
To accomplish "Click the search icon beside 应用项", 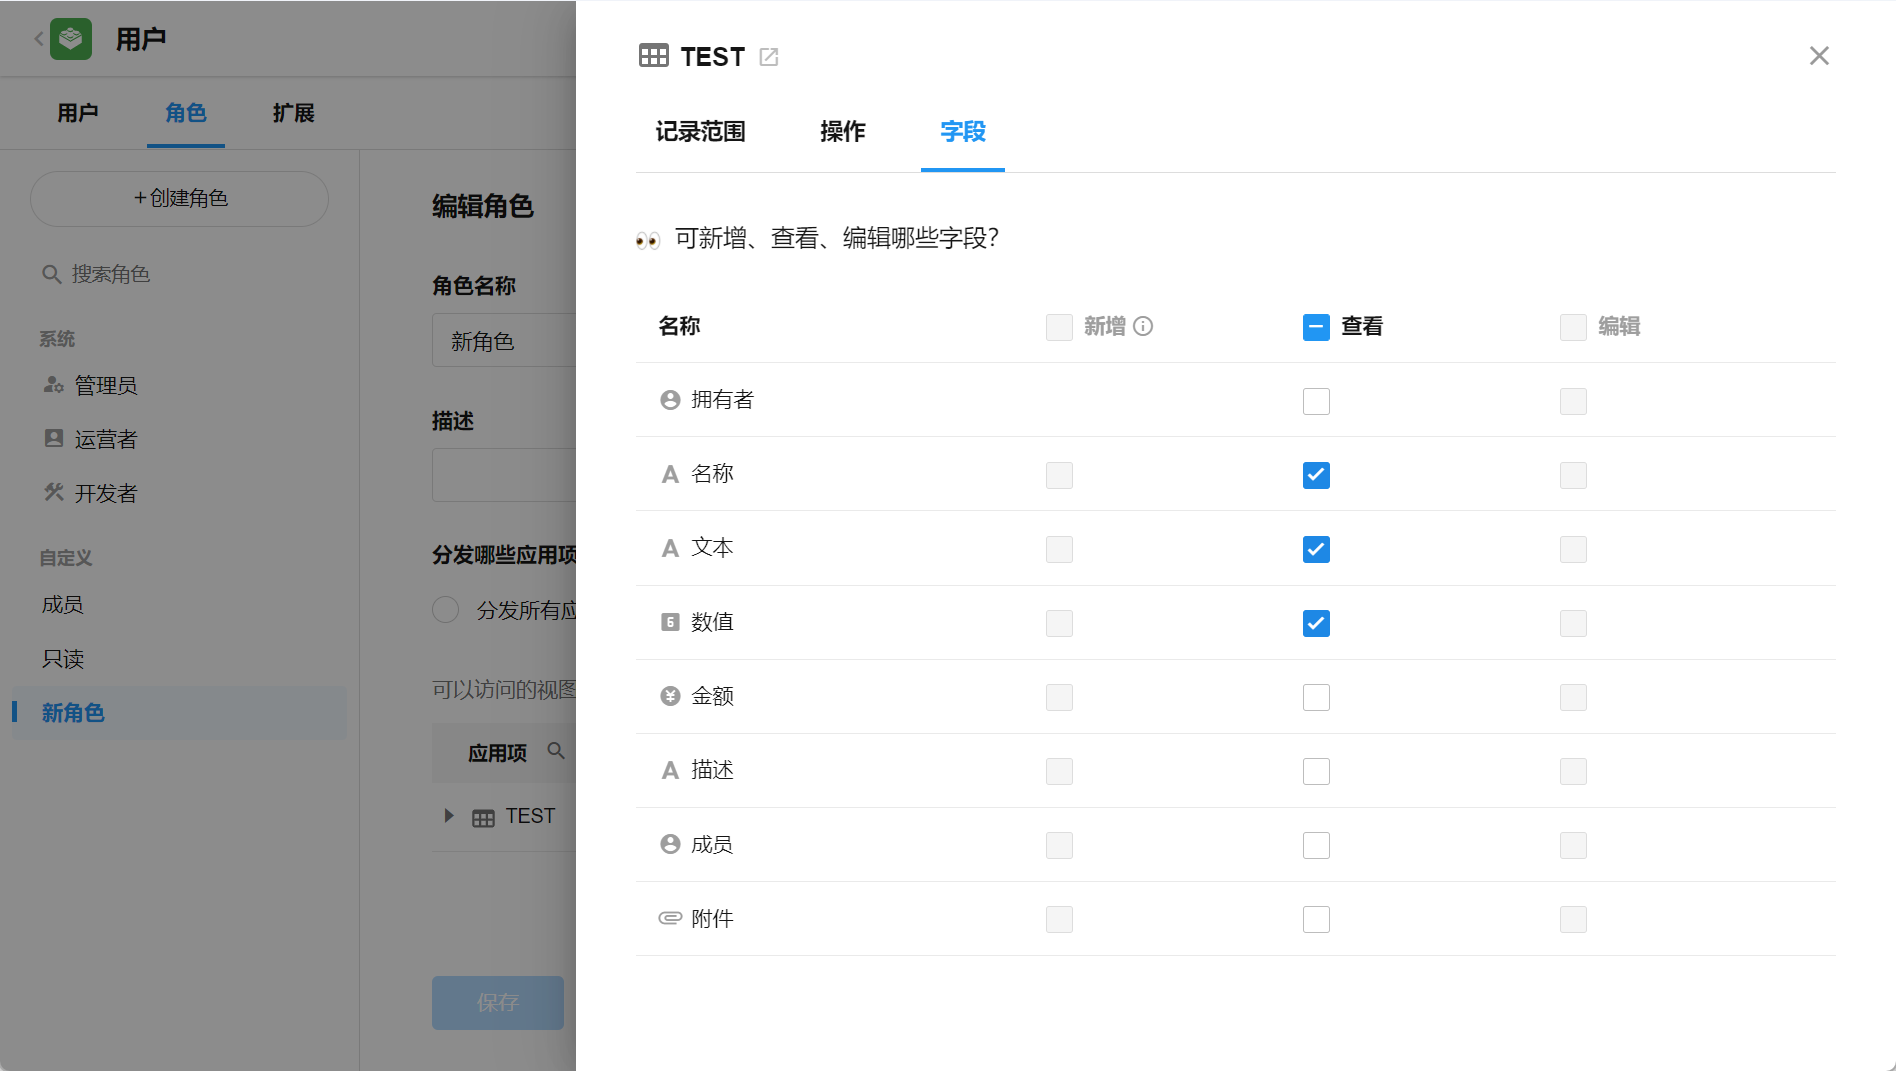I will point(556,751).
